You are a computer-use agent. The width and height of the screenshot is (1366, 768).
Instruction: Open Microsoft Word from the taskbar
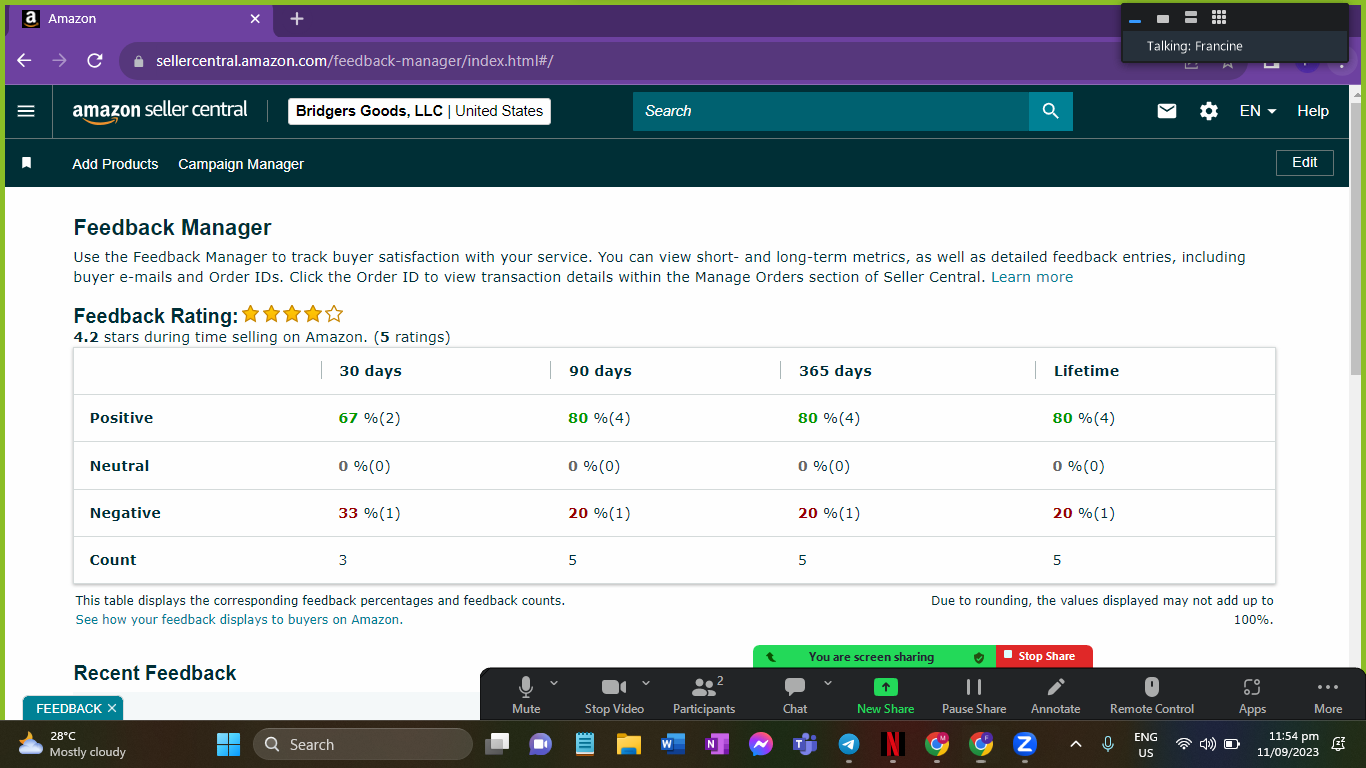point(672,744)
